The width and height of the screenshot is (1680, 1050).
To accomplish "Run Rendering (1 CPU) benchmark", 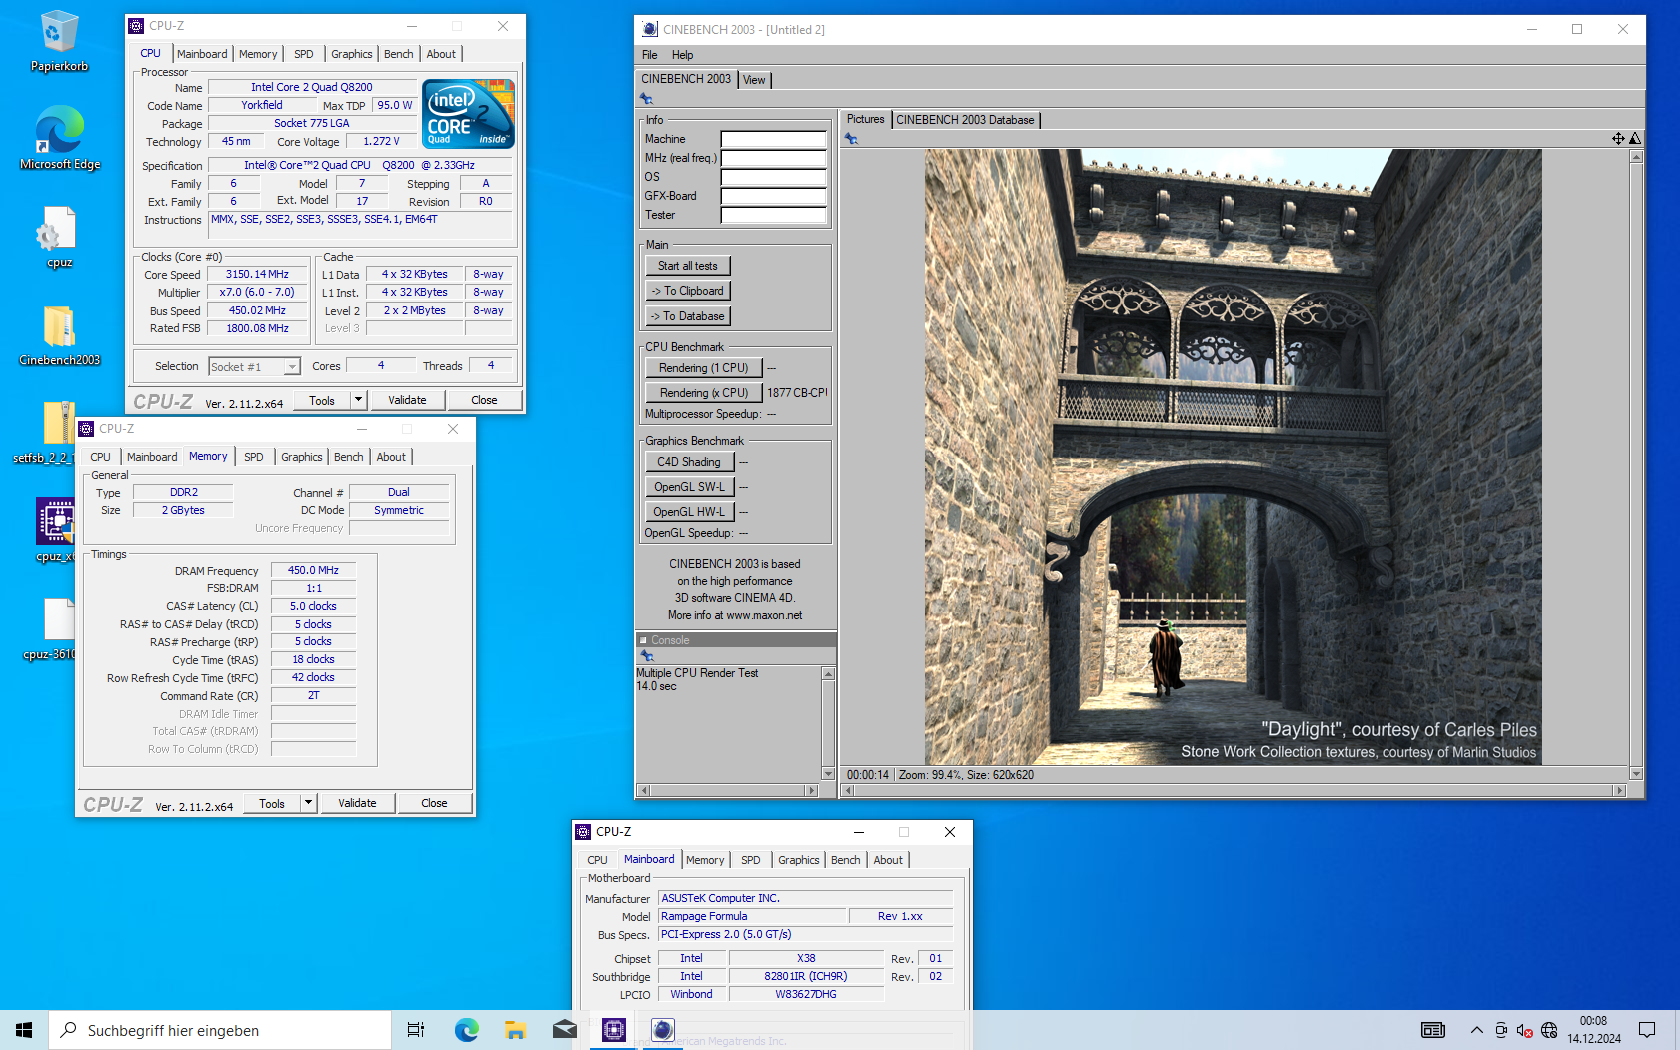I will point(704,368).
